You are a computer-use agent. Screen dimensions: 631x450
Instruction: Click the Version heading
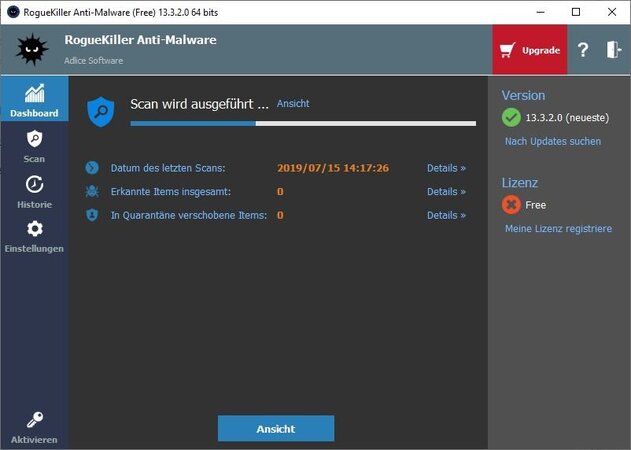pos(523,95)
